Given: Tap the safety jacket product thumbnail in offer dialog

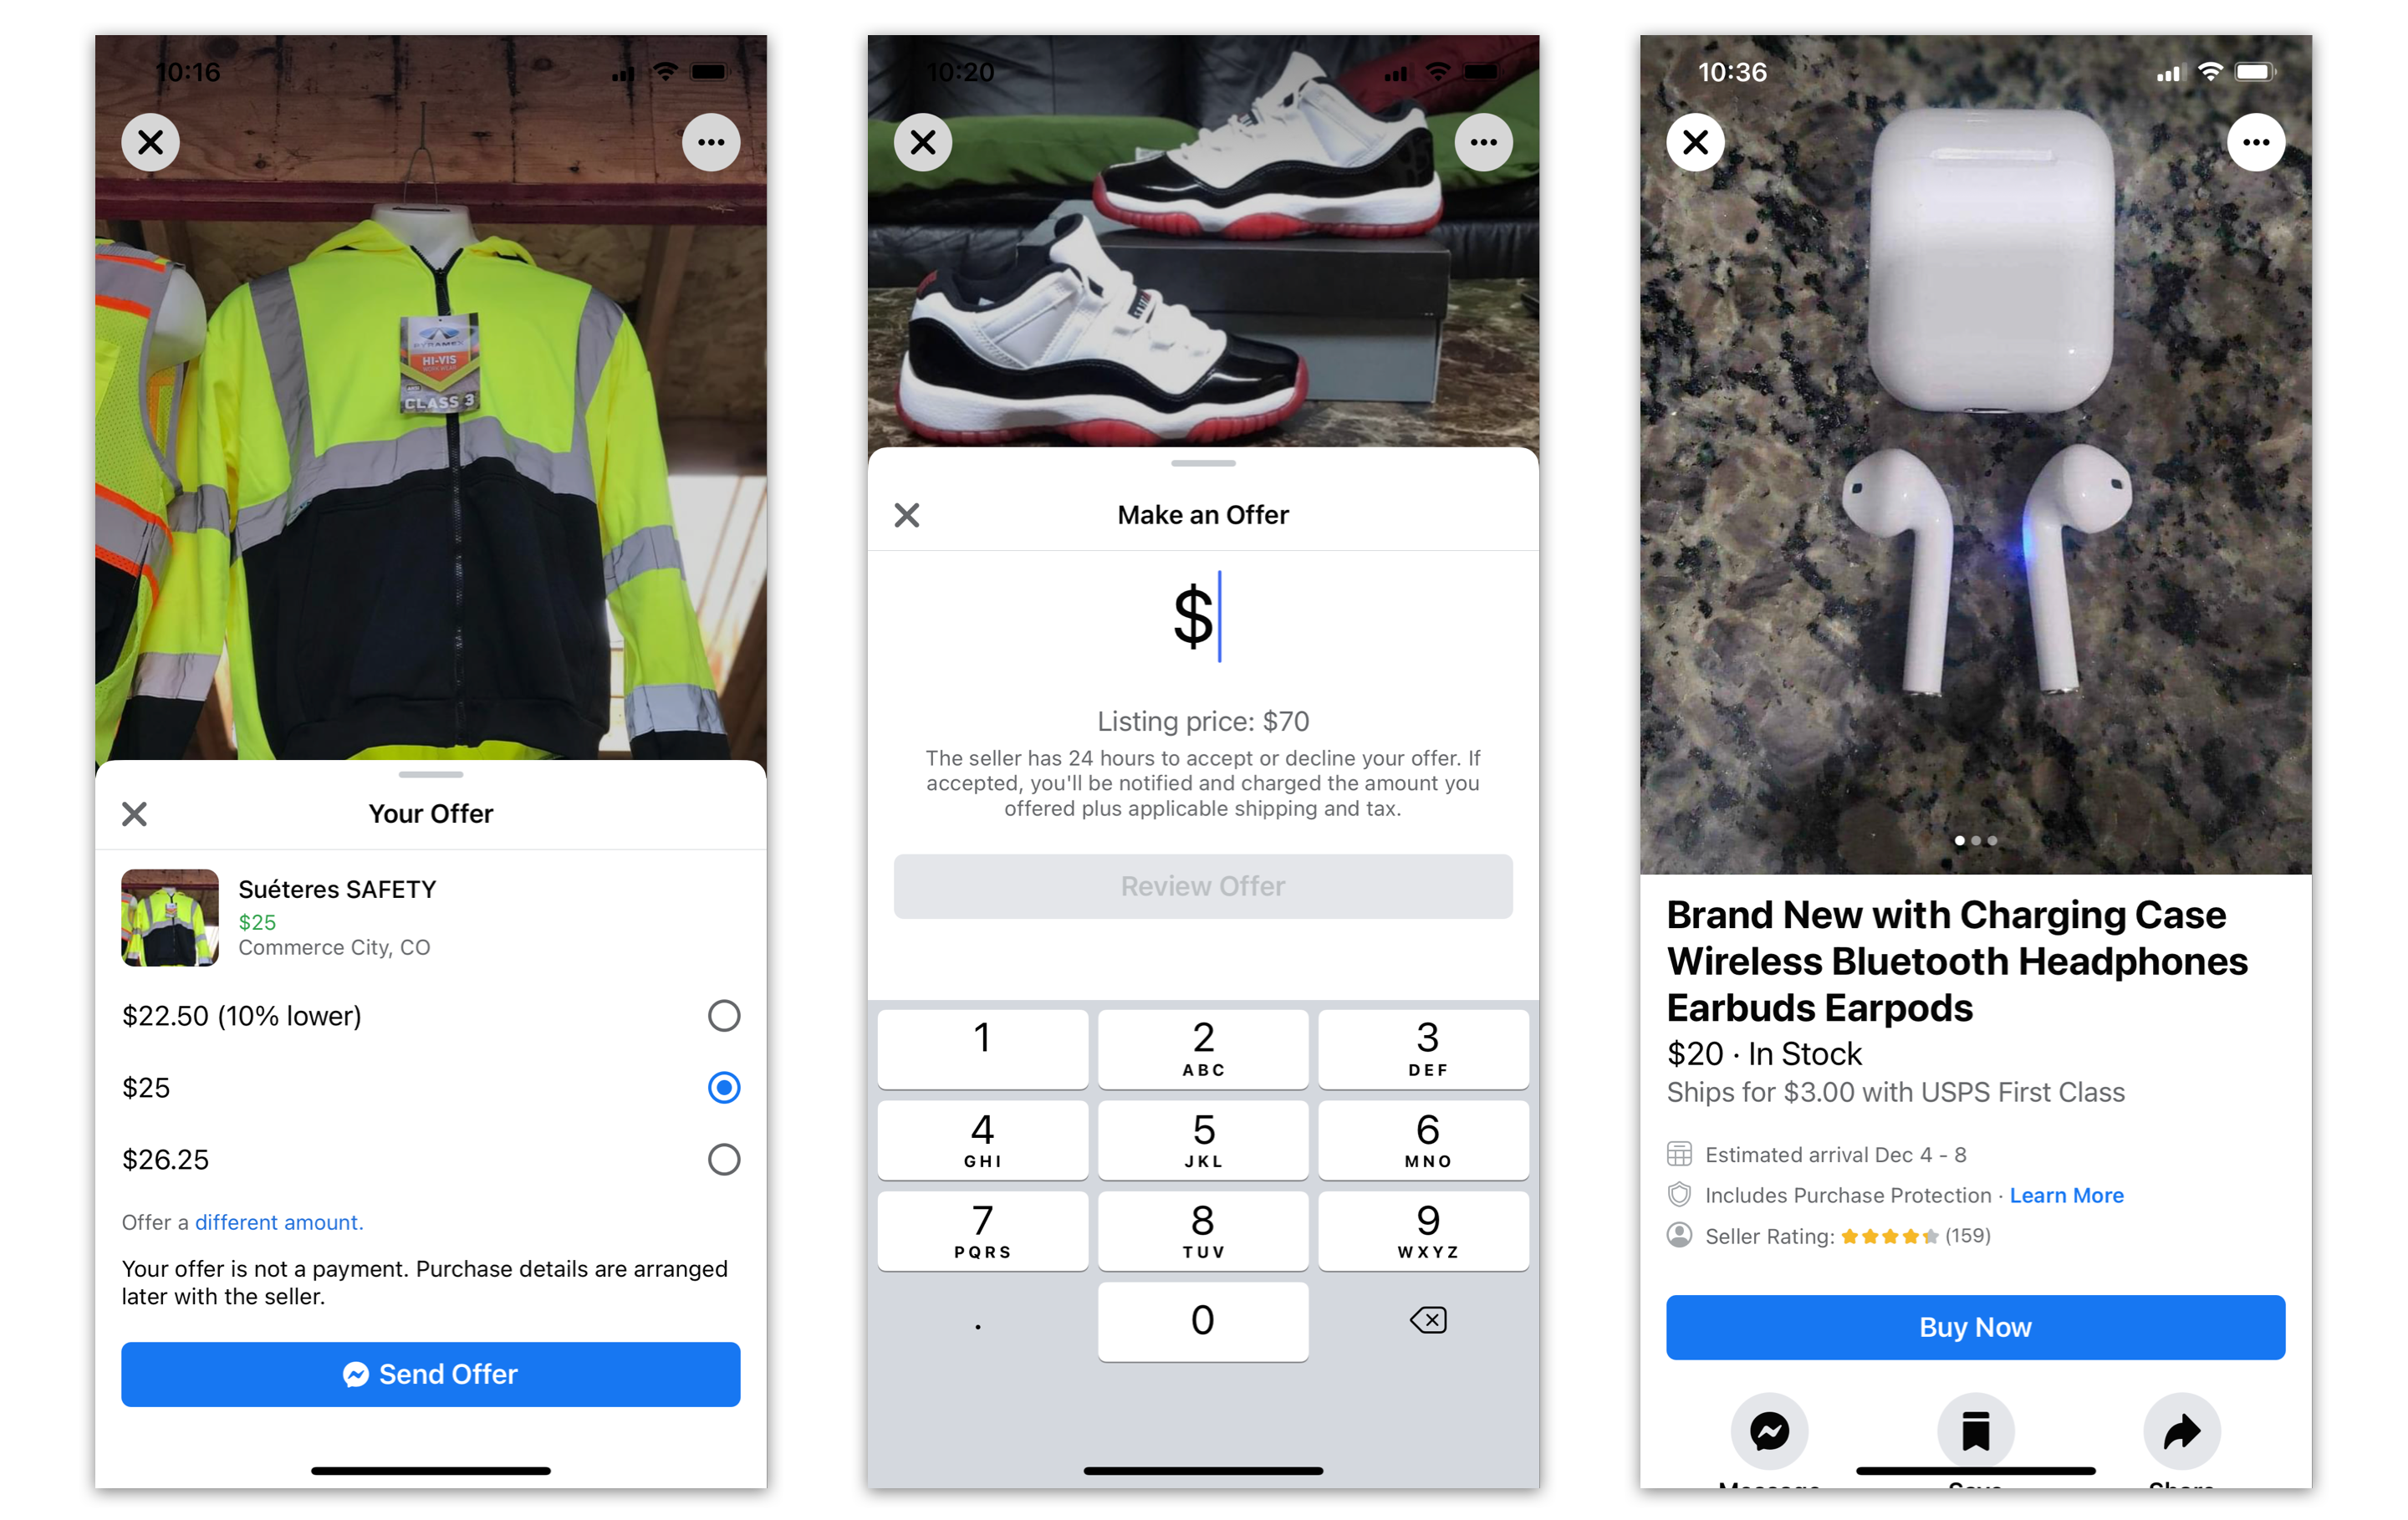Looking at the screenshot, I should tap(171, 912).
